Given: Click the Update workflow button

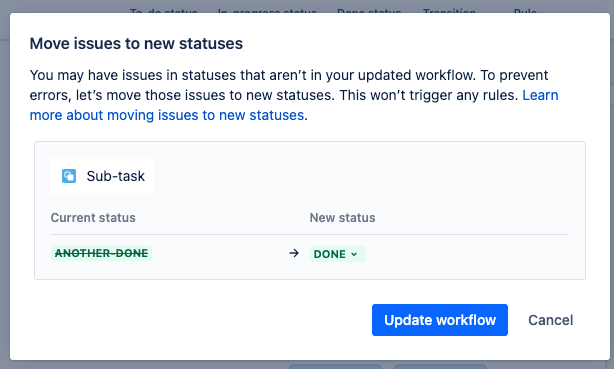Looking at the screenshot, I should 440,320.
